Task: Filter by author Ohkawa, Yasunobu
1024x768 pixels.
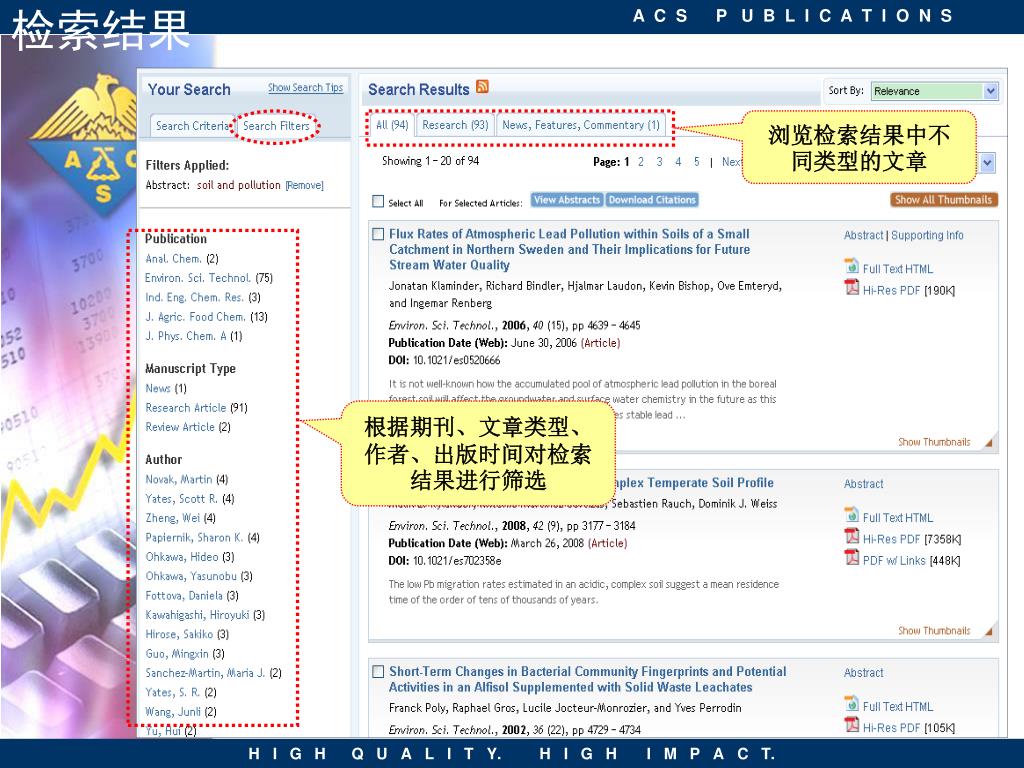Action: pos(191,577)
